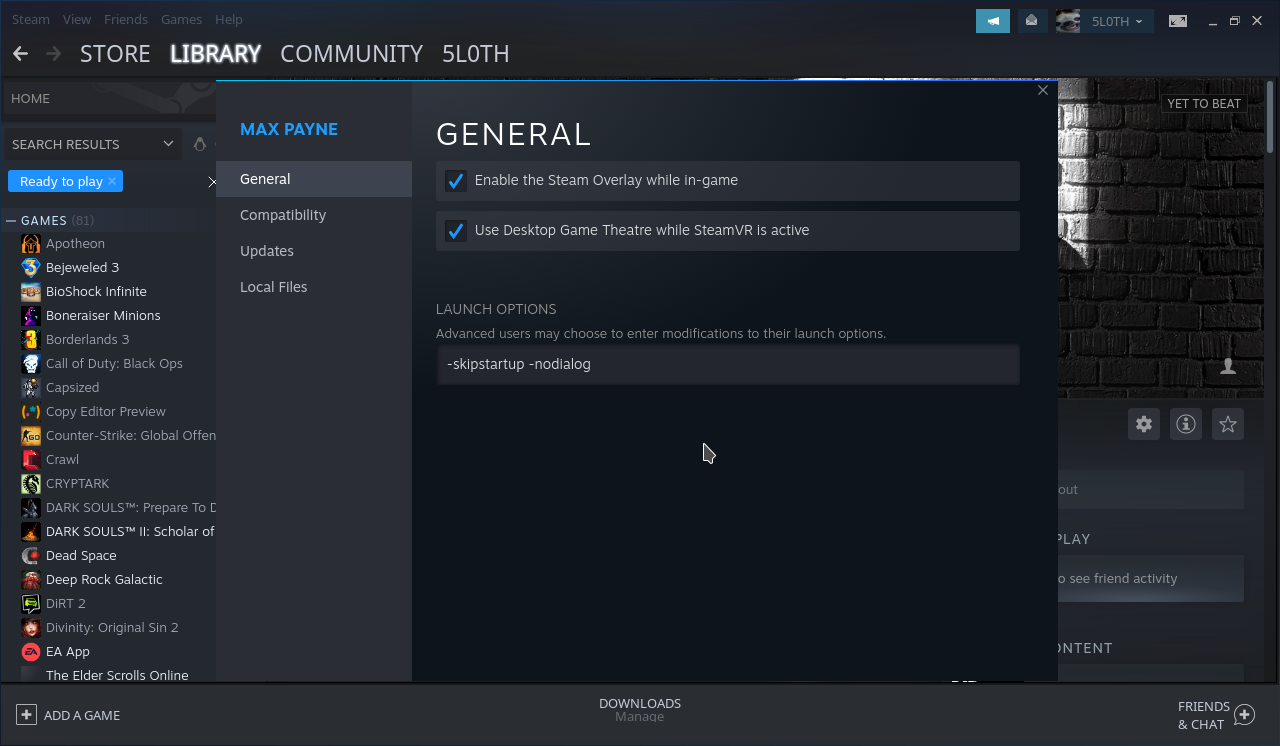Go to the LIBRARY section
This screenshot has width=1280, height=746.
point(215,54)
